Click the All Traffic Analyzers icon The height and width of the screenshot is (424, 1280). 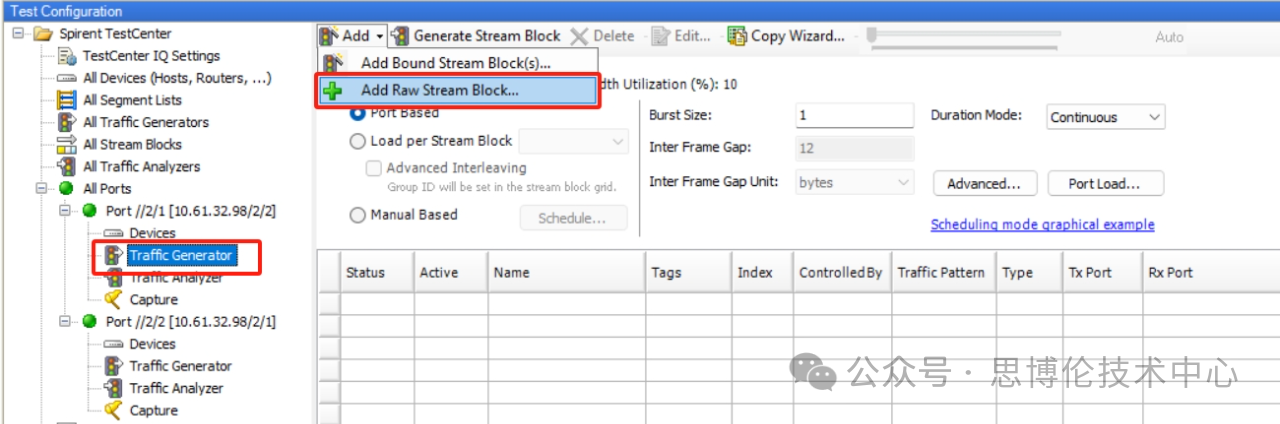67,166
